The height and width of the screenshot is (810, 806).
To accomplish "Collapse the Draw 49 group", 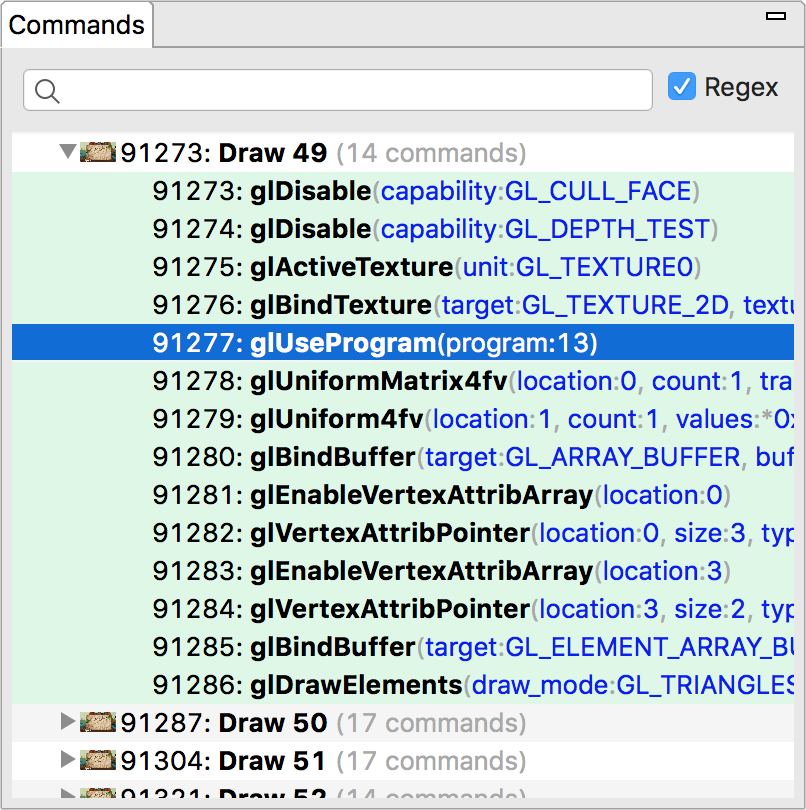I will point(68,151).
